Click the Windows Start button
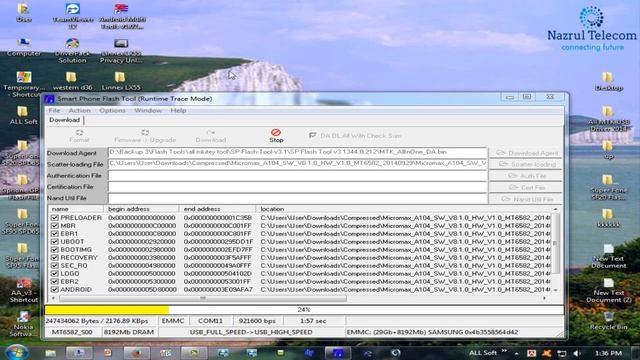 pyautogui.click(x=16, y=353)
